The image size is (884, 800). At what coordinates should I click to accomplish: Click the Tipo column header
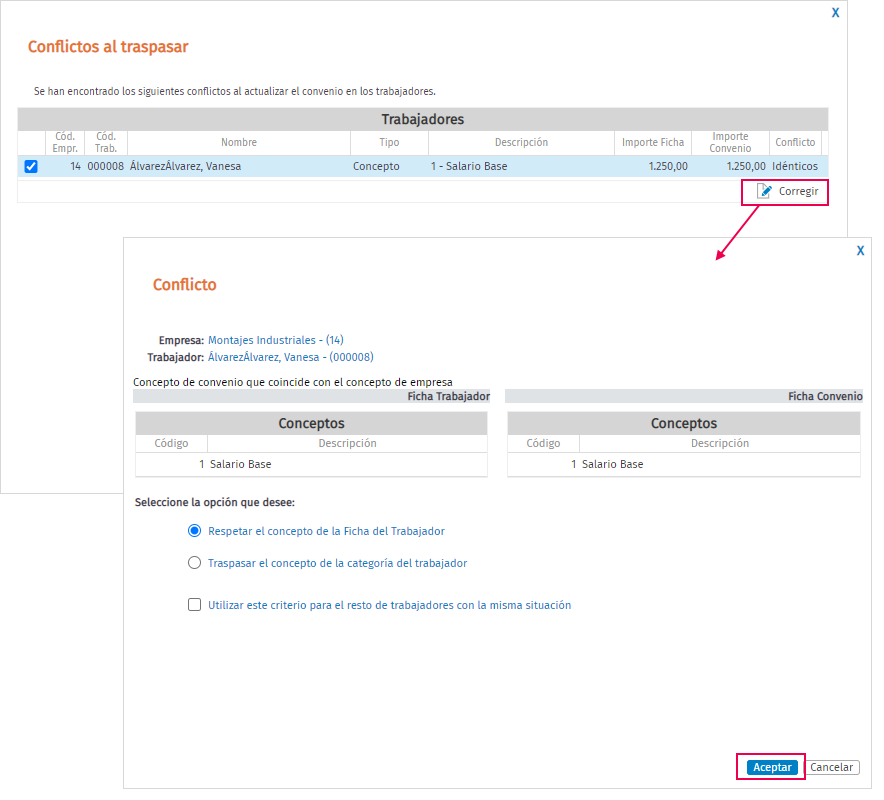389,143
